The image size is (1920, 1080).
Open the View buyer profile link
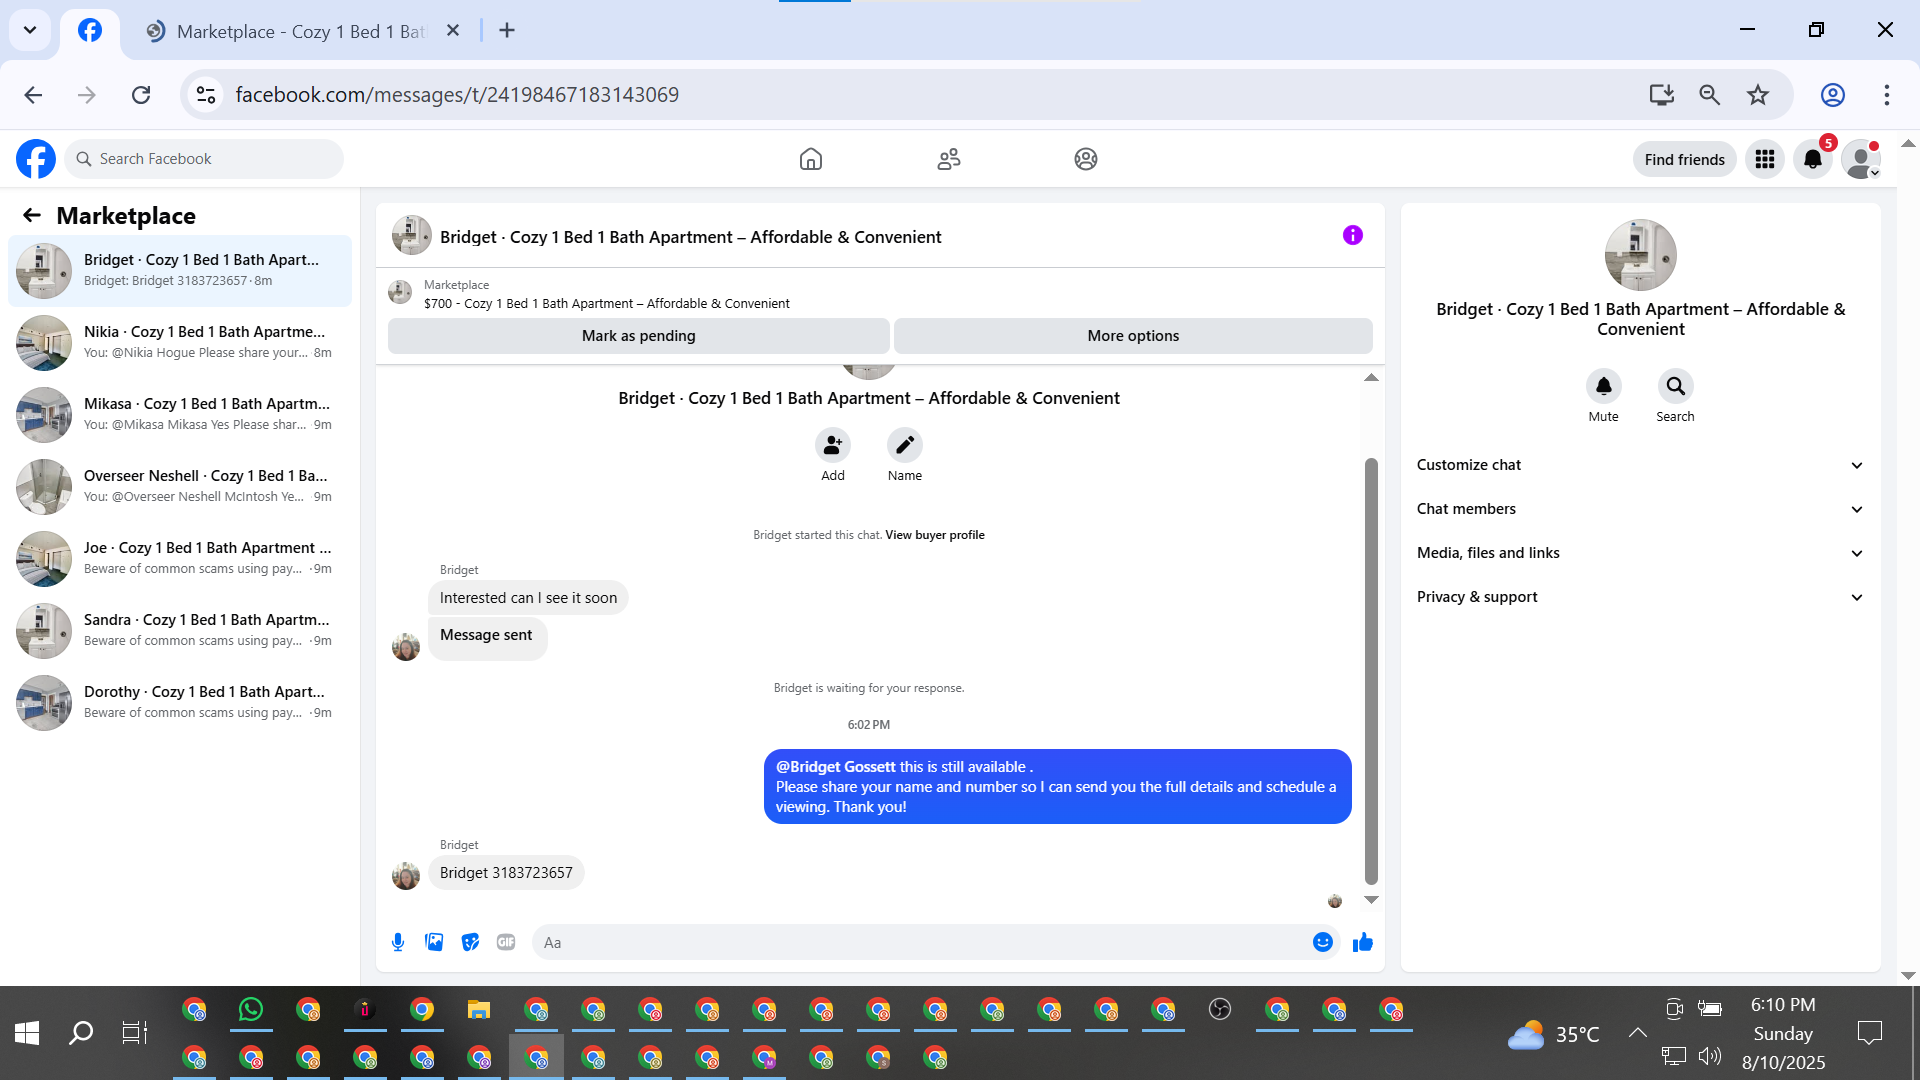934,535
